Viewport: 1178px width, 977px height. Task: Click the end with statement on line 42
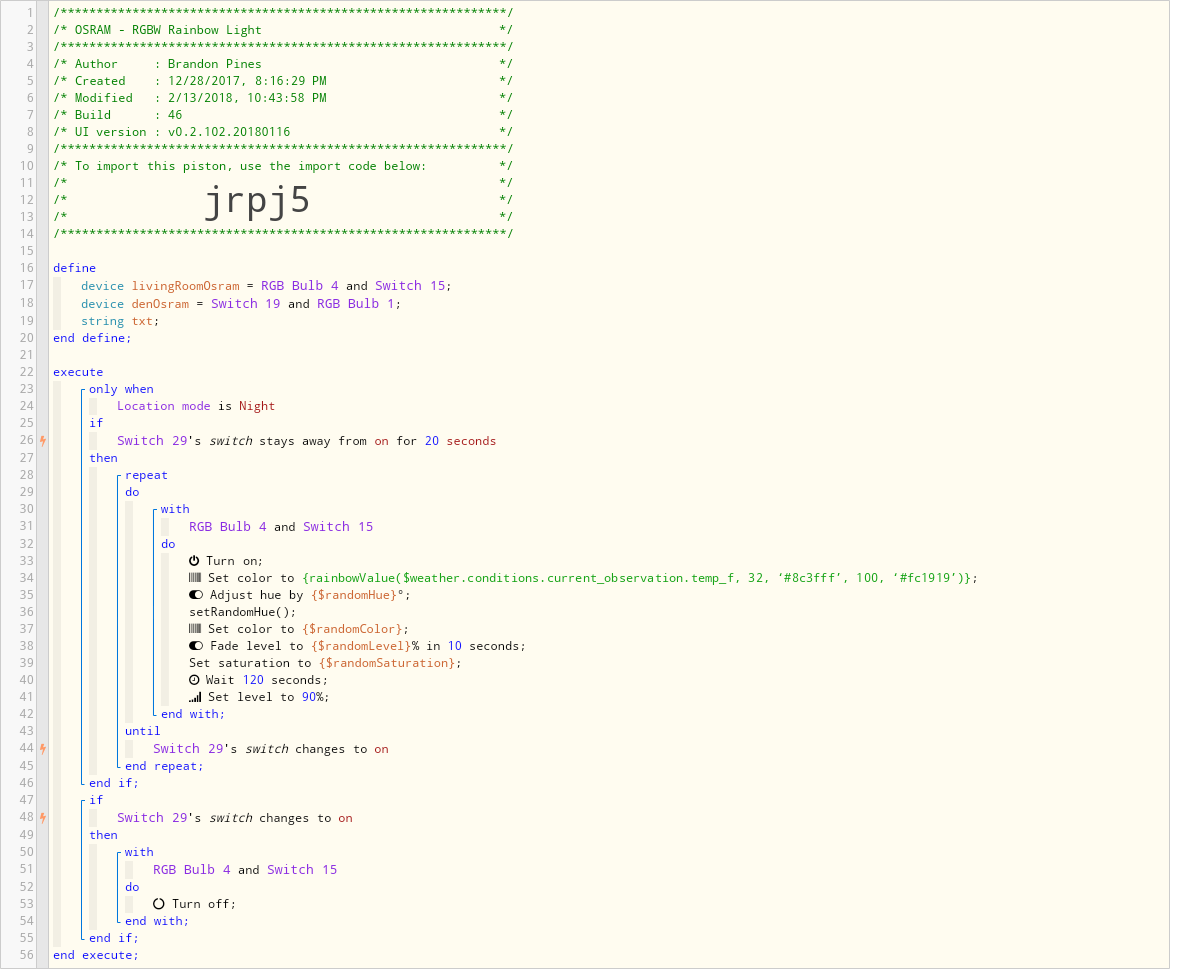193,715
